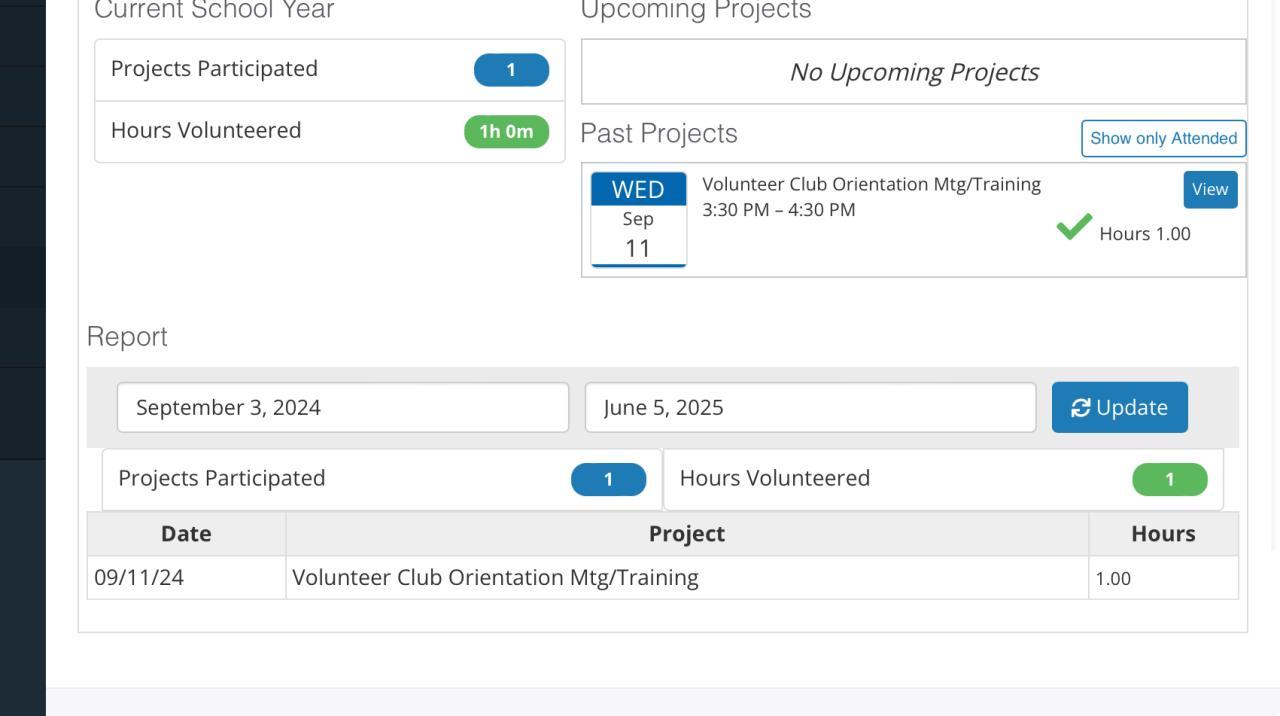Click the Past Projects Orientation Mtg/Training title

click(x=871, y=185)
